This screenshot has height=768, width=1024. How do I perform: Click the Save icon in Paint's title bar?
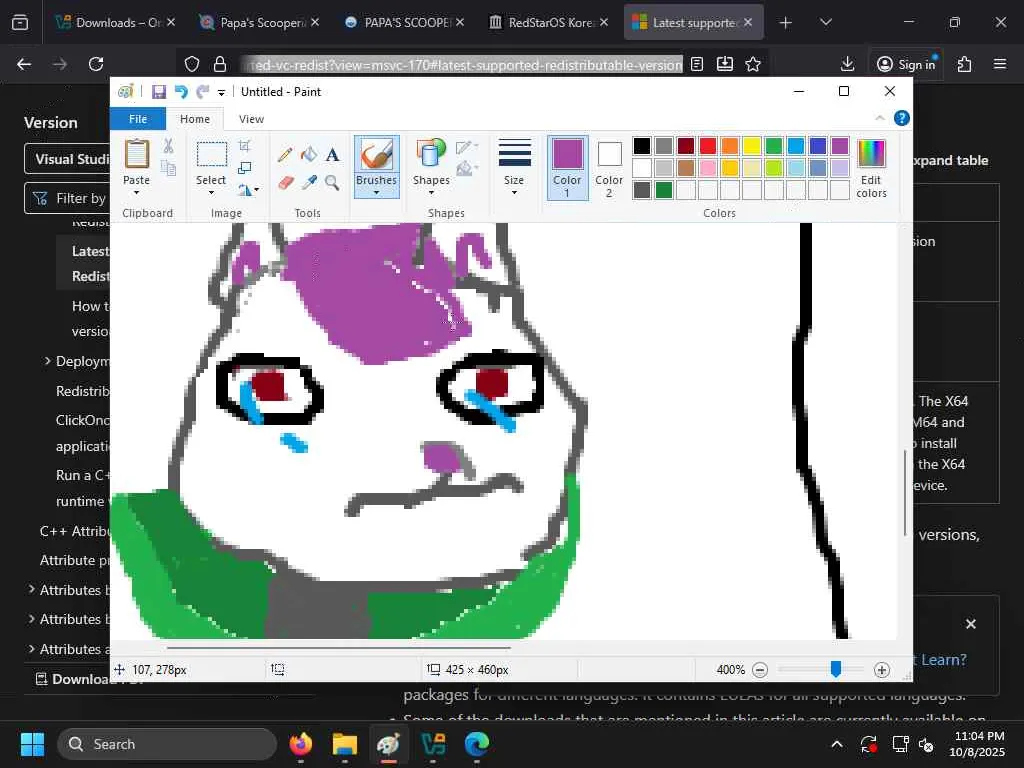coord(159,92)
